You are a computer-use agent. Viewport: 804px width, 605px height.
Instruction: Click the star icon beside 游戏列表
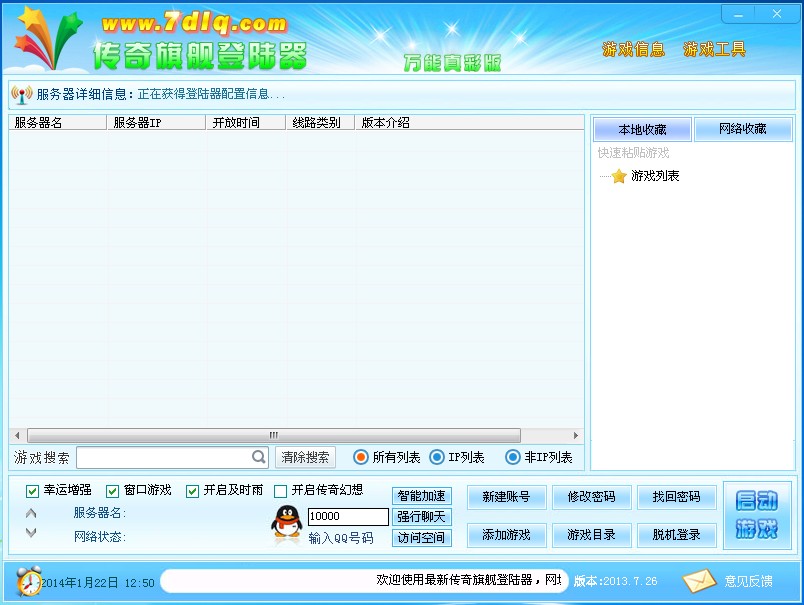point(619,176)
